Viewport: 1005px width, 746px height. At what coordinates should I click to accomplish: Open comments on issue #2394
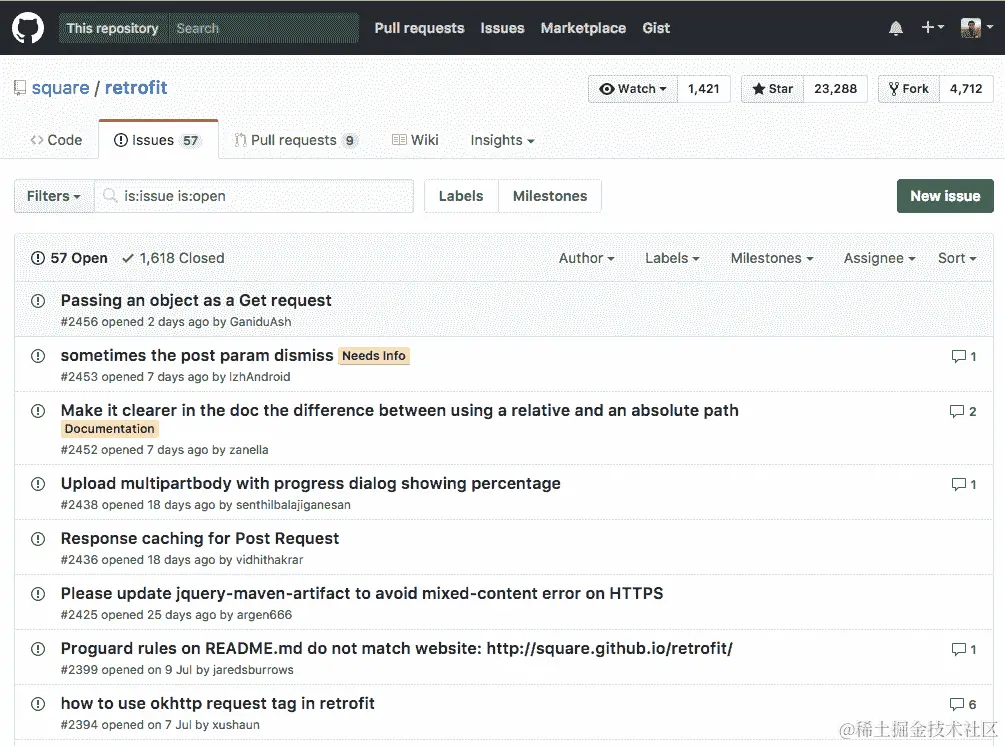pyautogui.click(x=963, y=705)
